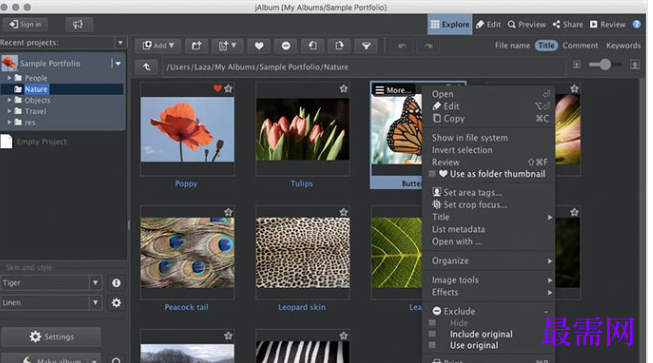Screen dimensions: 653x363
Task: Click the Poppy title link
Action: pyautogui.click(x=186, y=183)
